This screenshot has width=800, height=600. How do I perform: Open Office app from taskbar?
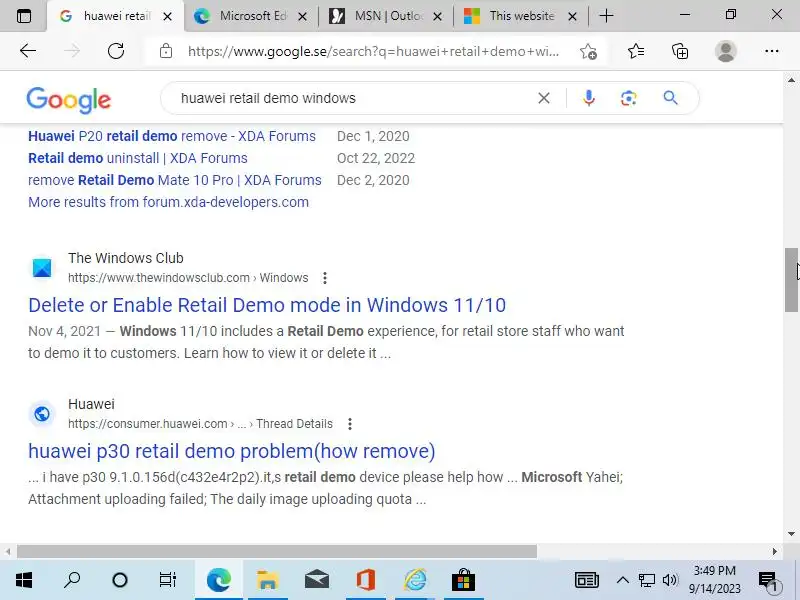pos(365,580)
